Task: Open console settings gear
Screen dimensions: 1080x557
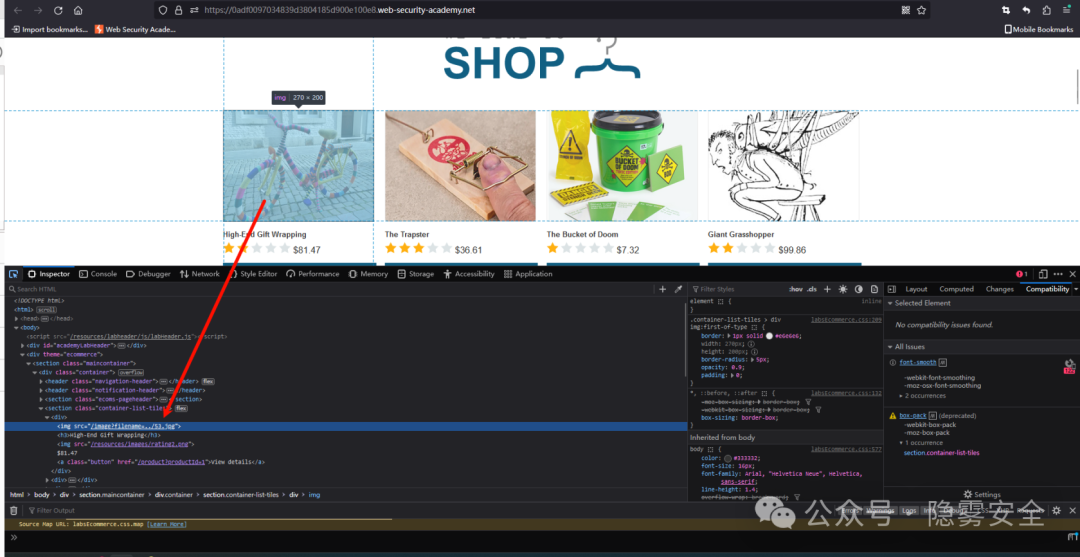Action: 1056,510
